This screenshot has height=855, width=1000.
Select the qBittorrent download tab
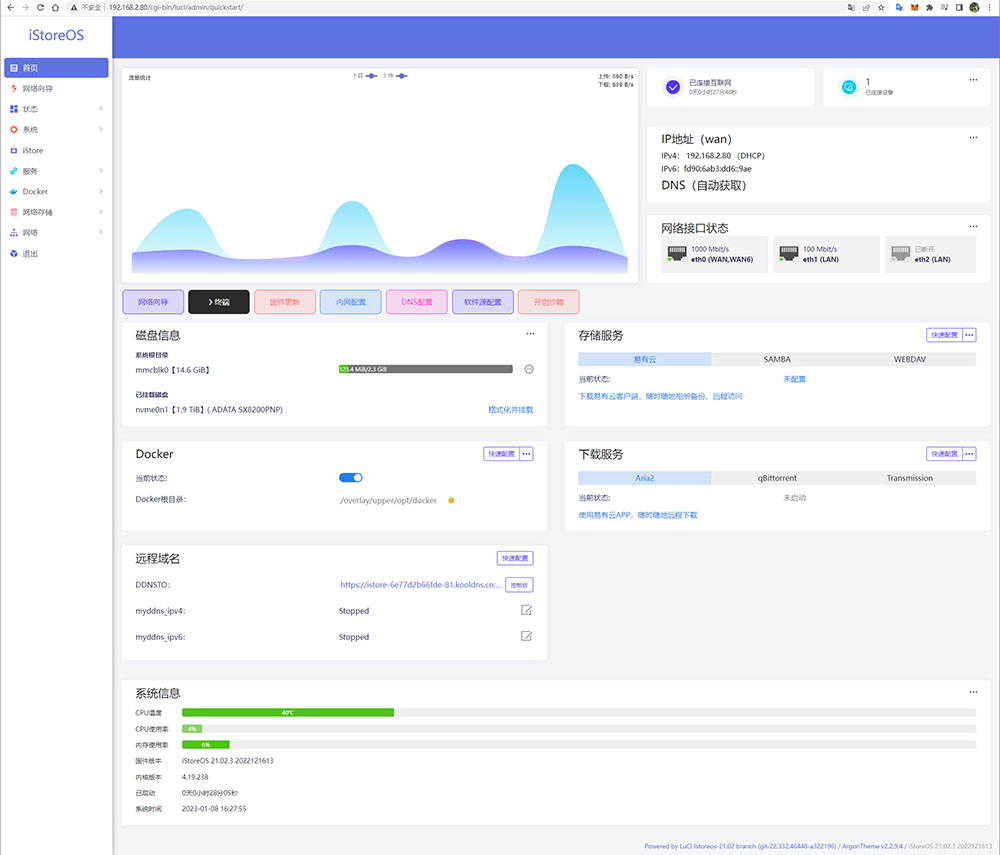pos(777,478)
